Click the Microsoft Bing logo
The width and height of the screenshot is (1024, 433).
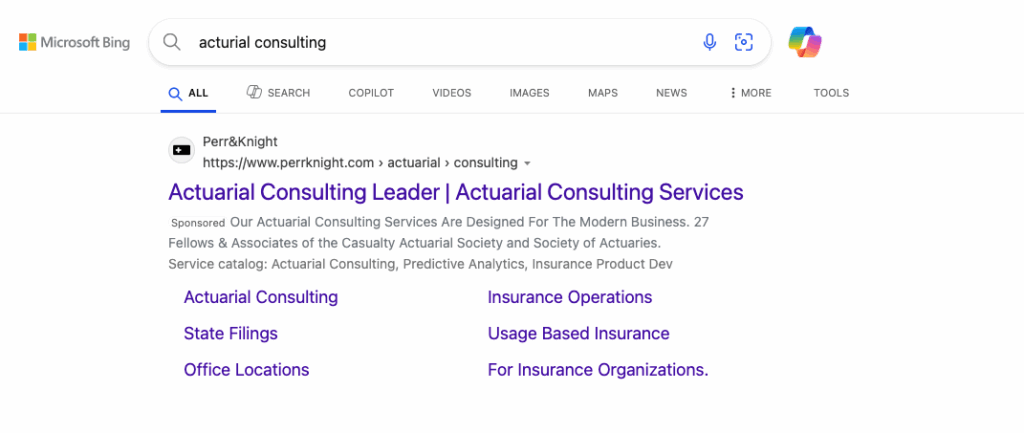(74, 42)
